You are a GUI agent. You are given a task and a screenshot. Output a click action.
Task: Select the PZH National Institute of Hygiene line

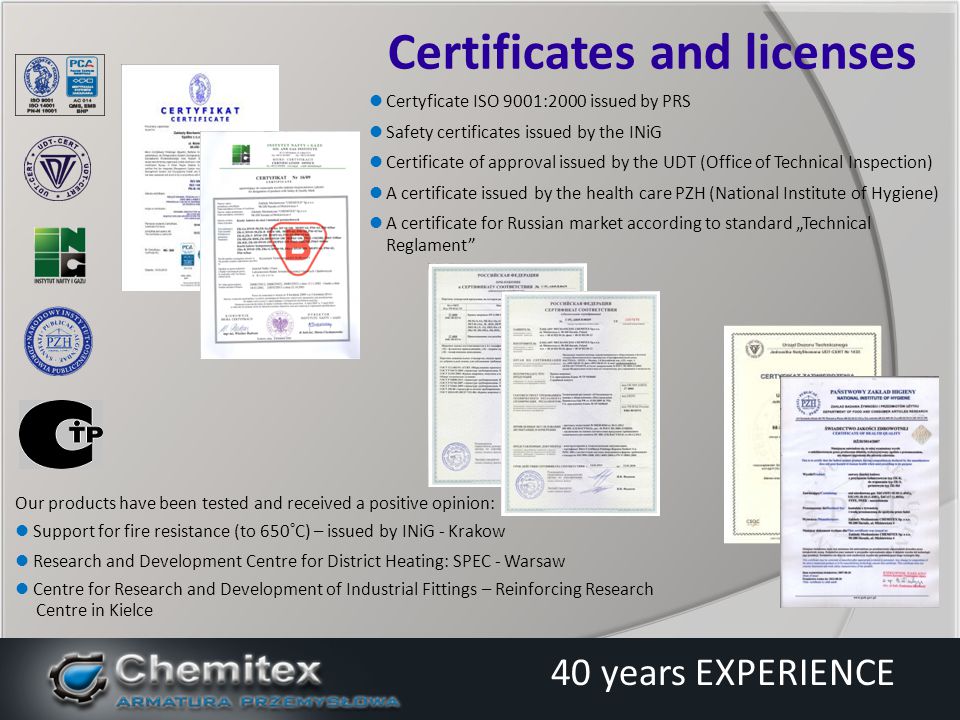(662, 193)
